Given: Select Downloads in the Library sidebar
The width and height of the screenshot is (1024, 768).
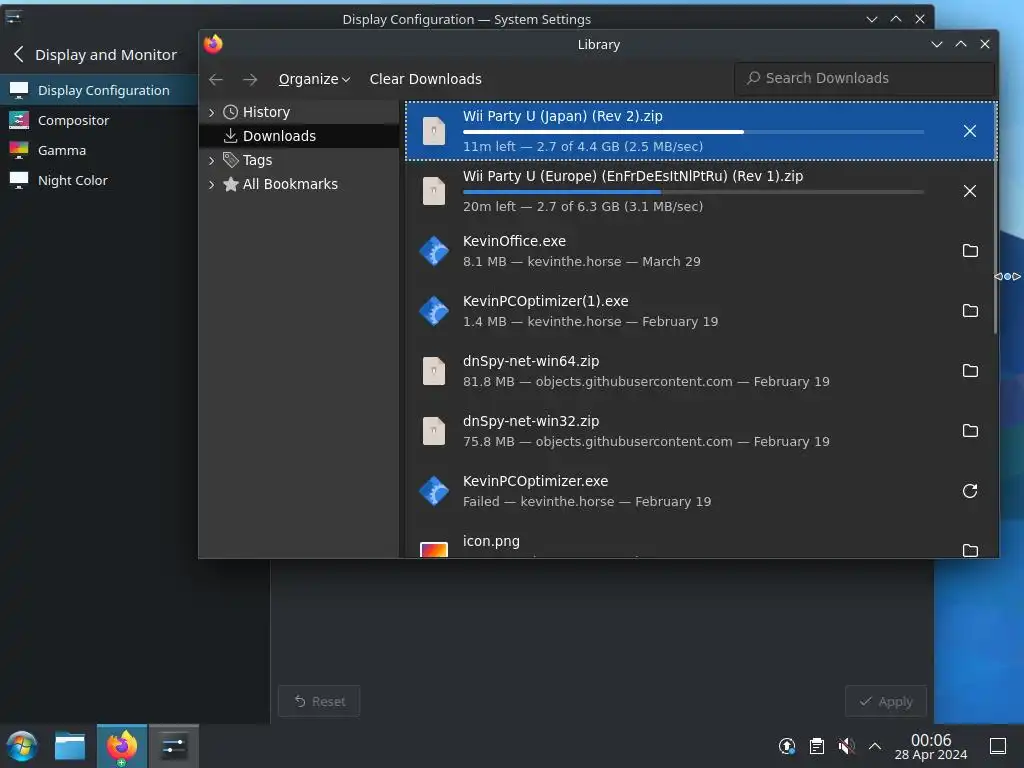Looking at the screenshot, I should (x=299, y=136).
